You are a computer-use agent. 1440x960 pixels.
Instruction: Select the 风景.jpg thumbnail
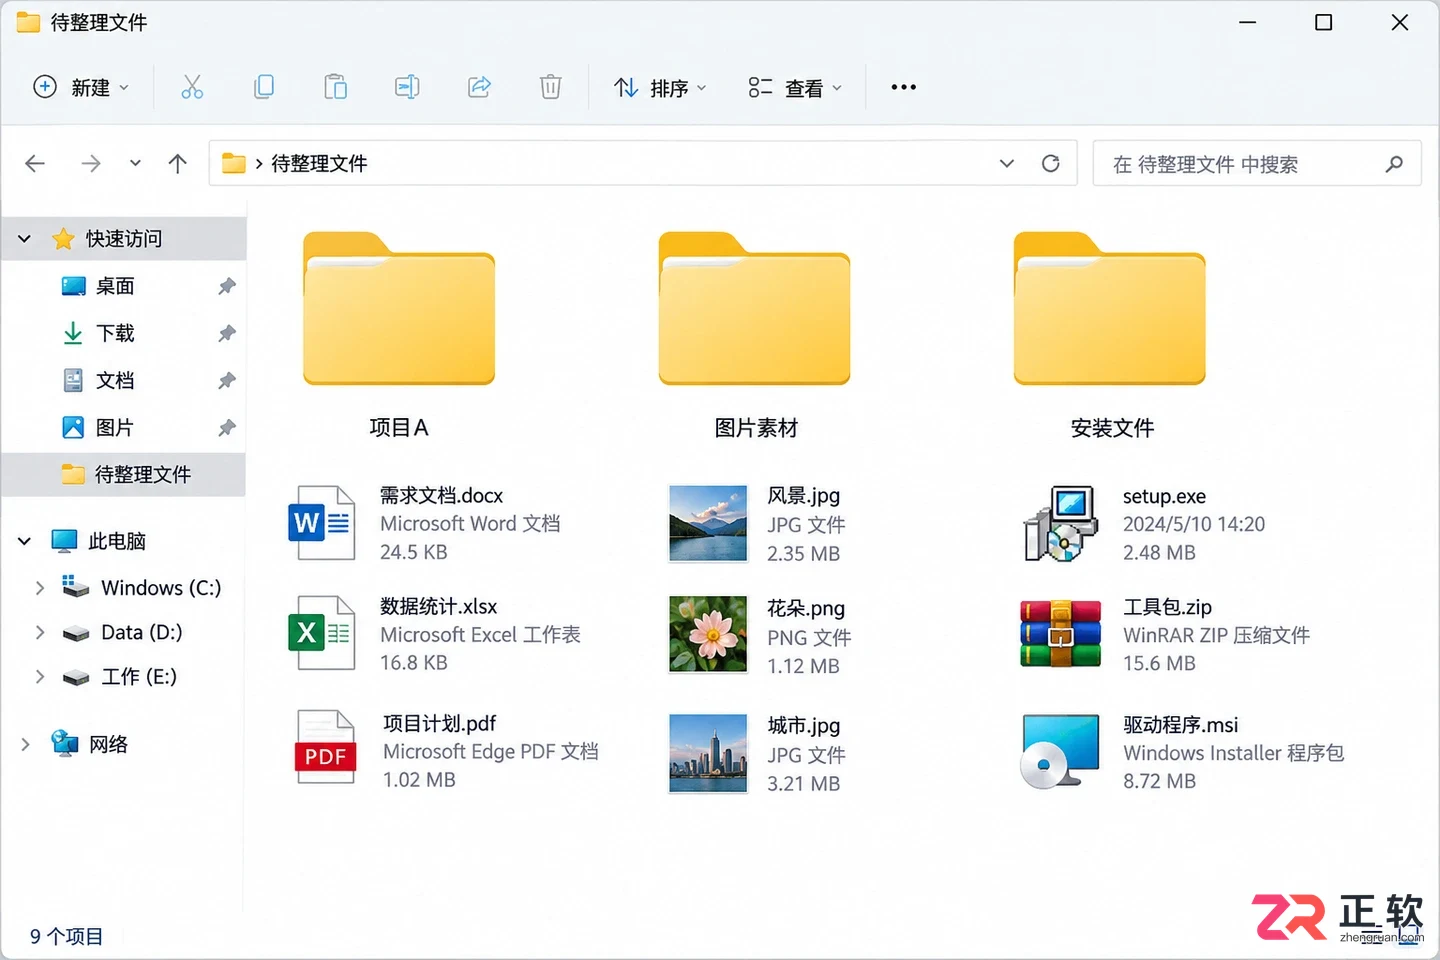tap(708, 523)
